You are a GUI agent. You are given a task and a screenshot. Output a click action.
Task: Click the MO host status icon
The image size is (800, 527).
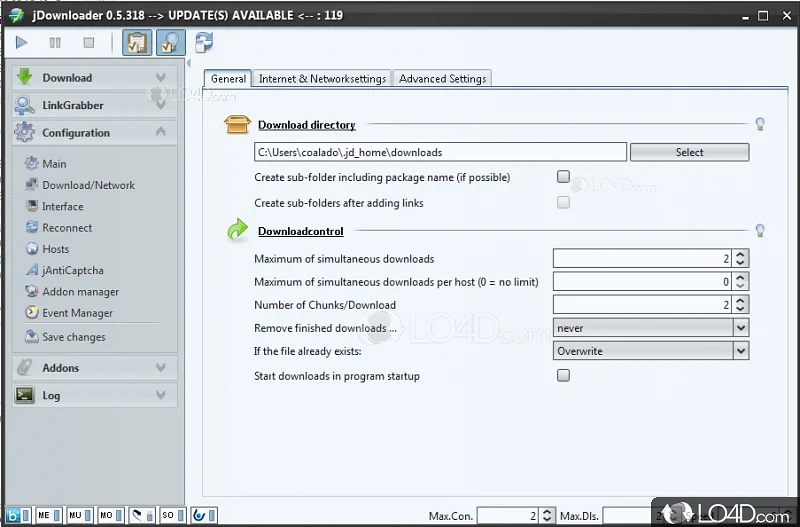pos(111,515)
